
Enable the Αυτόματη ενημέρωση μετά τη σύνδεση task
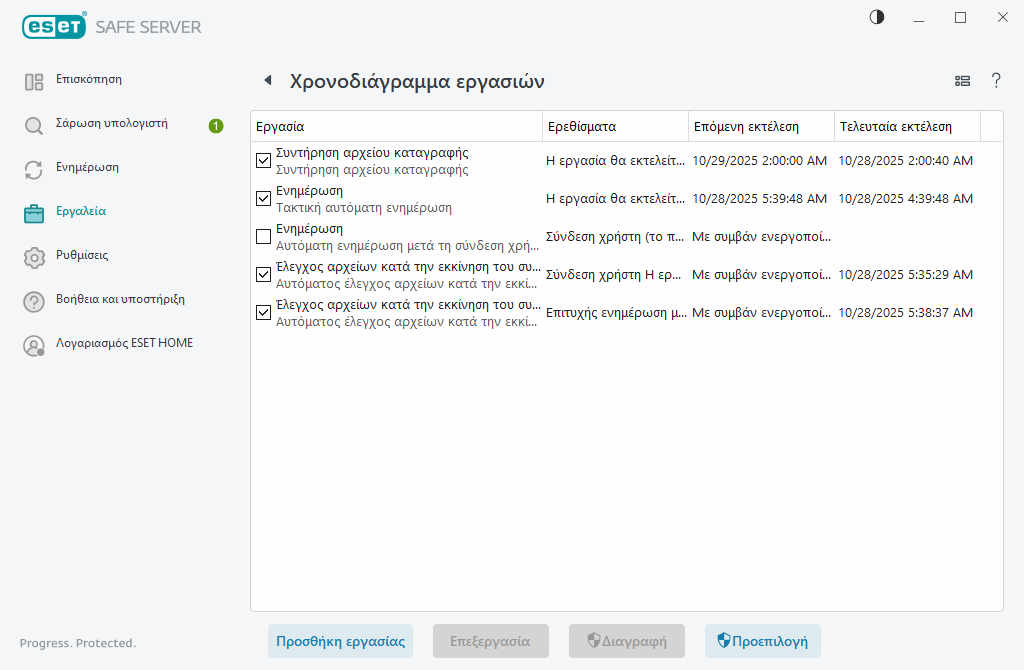click(263, 237)
